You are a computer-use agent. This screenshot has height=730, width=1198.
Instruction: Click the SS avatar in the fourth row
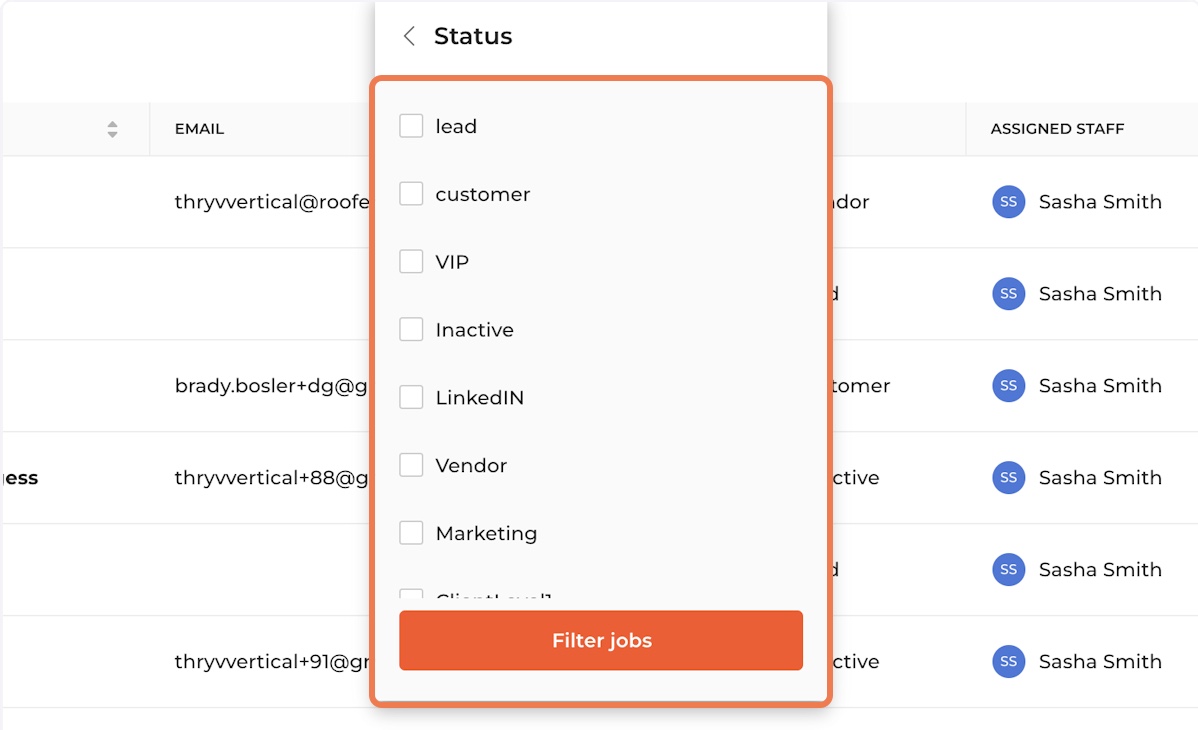pyautogui.click(x=1009, y=478)
